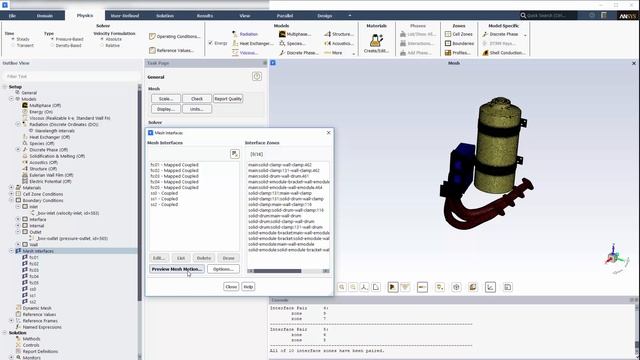This screenshot has height=360, width=640.
Task: Expand Cell Zone Conditions in the tree
Action: coord(11,194)
